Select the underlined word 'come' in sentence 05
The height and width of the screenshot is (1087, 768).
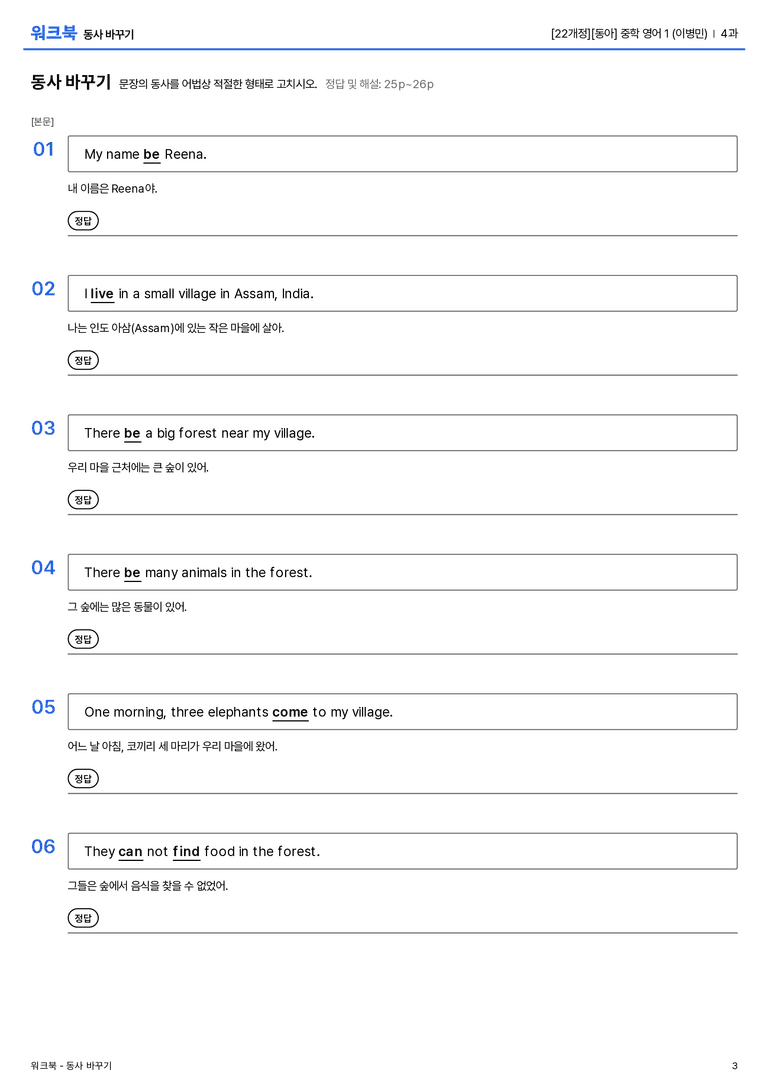point(290,712)
